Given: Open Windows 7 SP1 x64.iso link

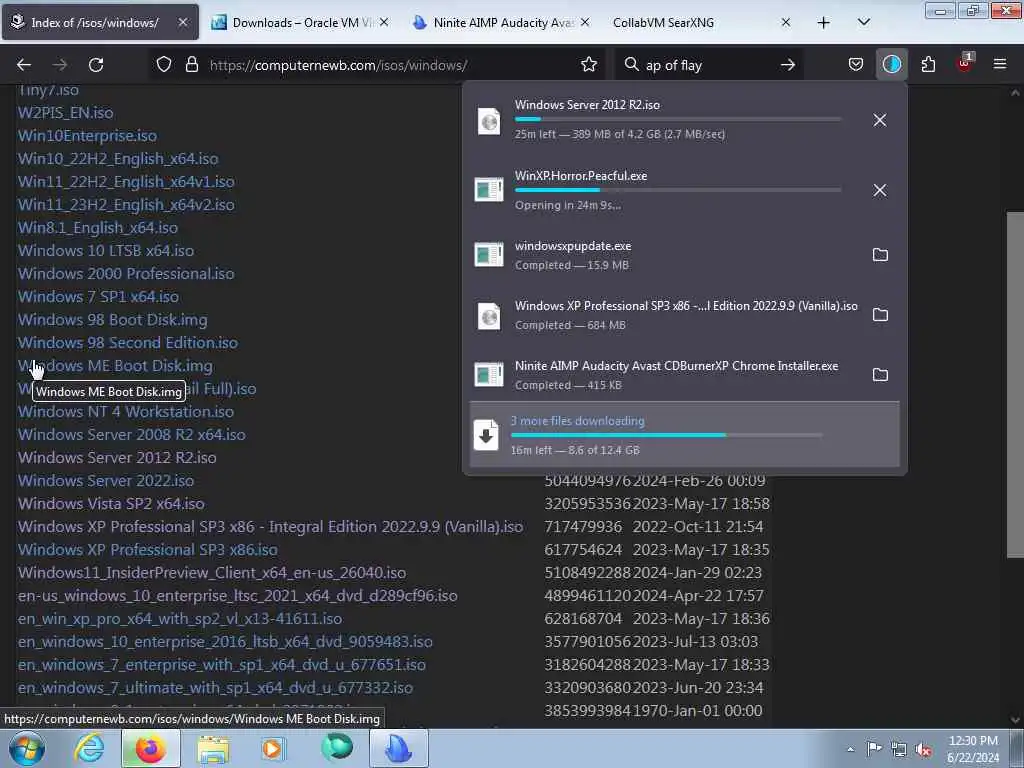Looking at the screenshot, I should click(x=98, y=296).
